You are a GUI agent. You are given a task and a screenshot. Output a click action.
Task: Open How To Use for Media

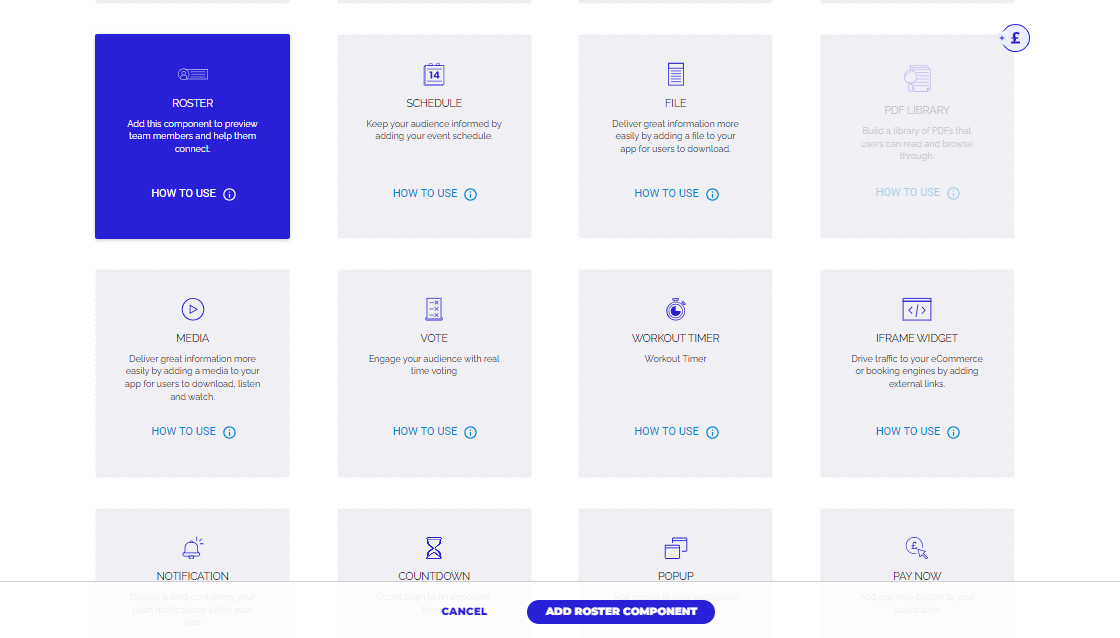(x=184, y=431)
